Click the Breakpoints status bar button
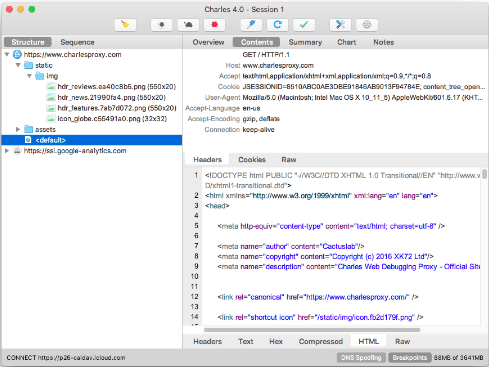Viewport: 489px width, 367px height. point(410,358)
